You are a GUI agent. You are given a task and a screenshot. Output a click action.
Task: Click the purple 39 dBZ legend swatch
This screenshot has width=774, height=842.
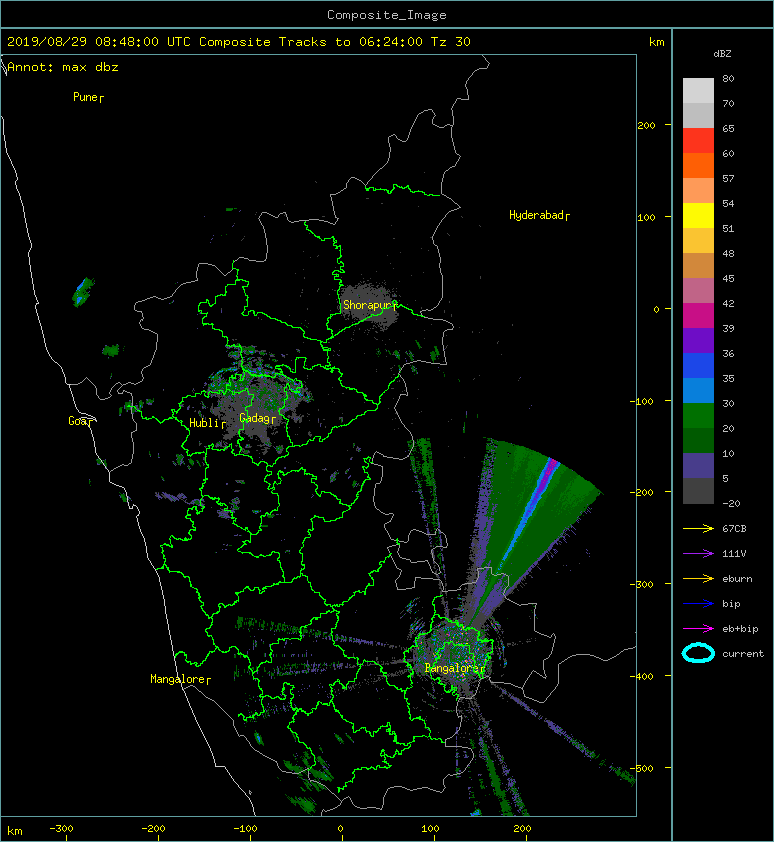coord(698,340)
